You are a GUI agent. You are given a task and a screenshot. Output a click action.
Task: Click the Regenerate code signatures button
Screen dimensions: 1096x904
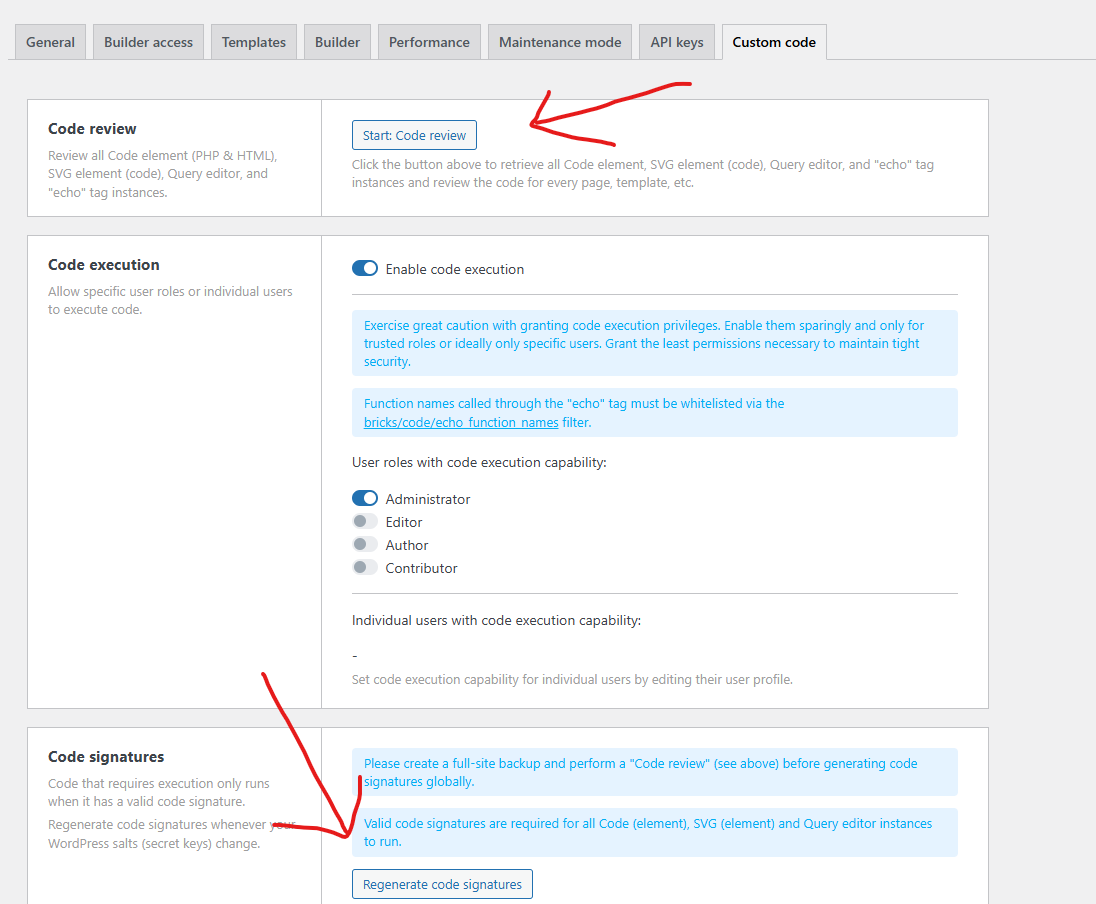tap(442, 884)
